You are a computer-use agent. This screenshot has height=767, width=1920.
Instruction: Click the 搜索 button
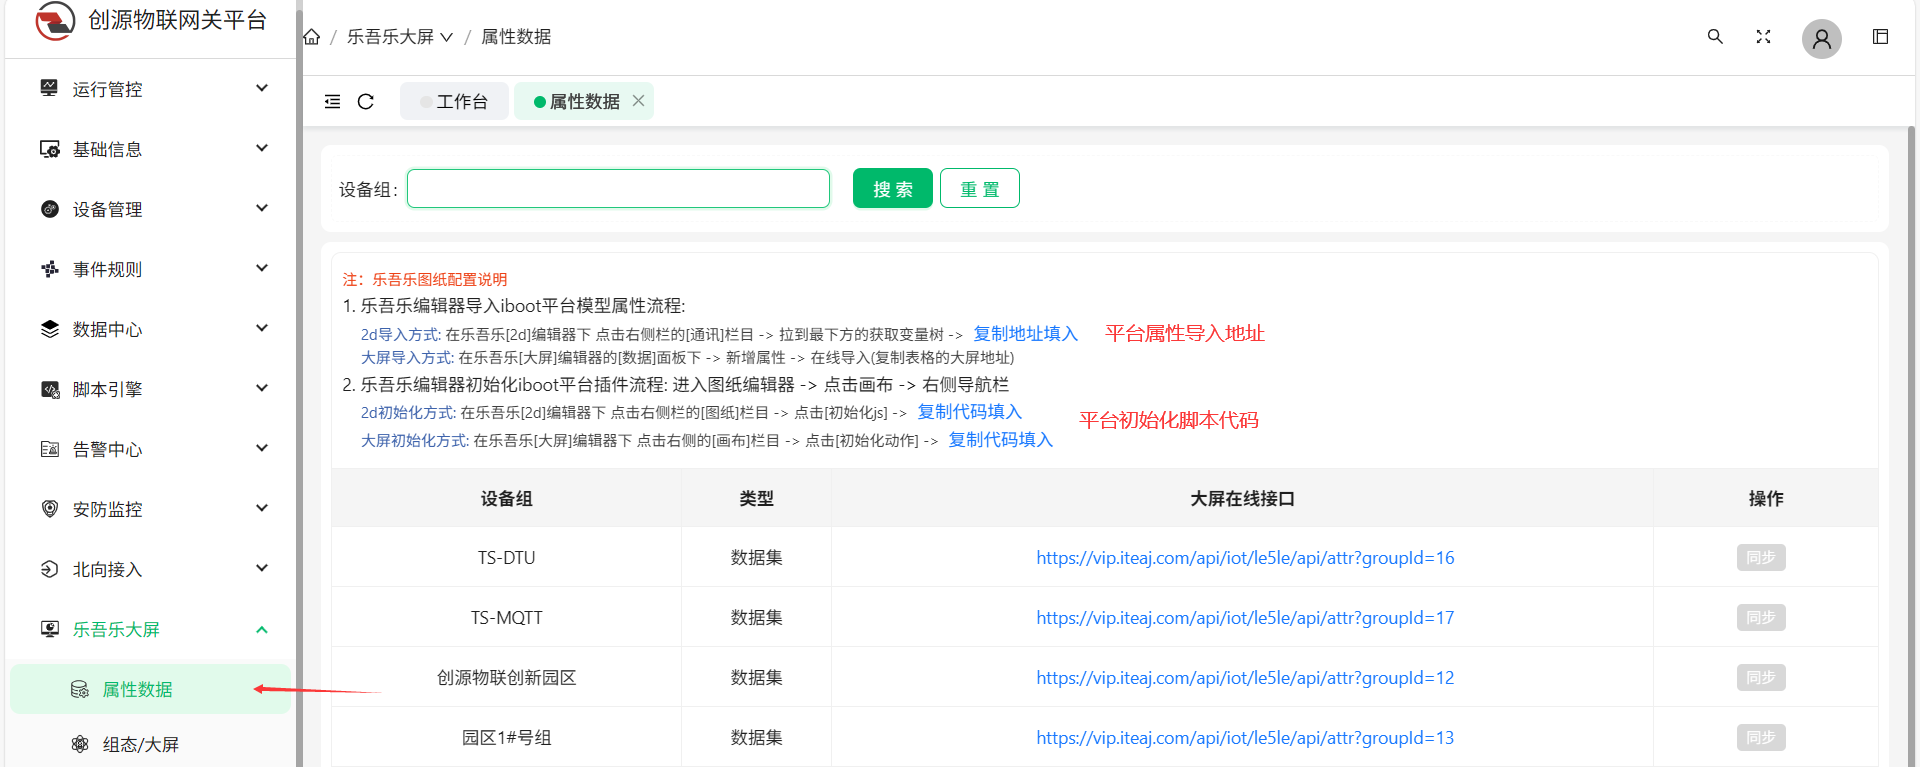tap(892, 189)
